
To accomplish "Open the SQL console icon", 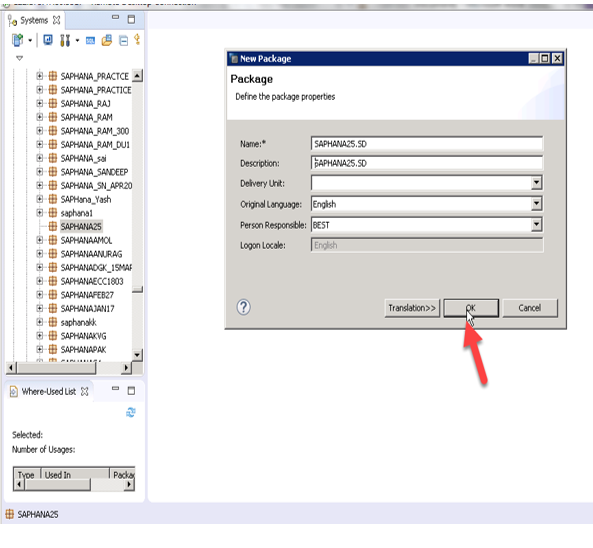I will click(x=90, y=41).
